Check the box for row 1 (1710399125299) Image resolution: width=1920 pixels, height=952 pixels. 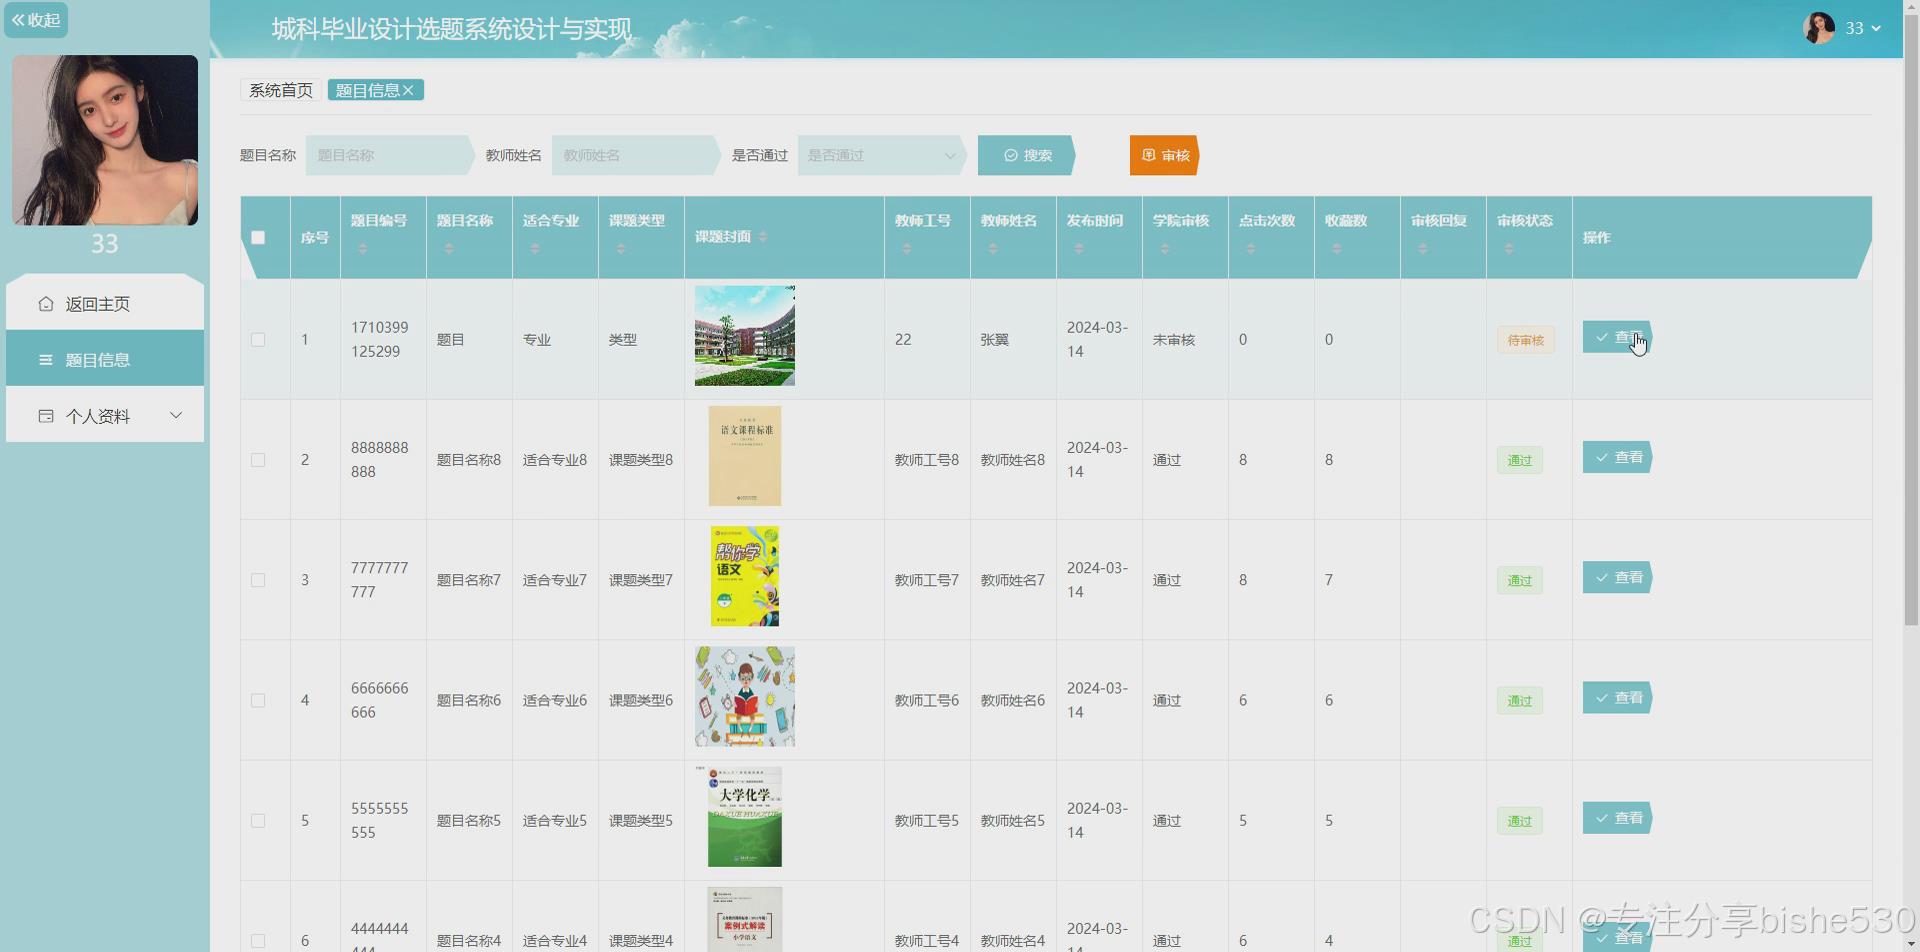point(258,340)
